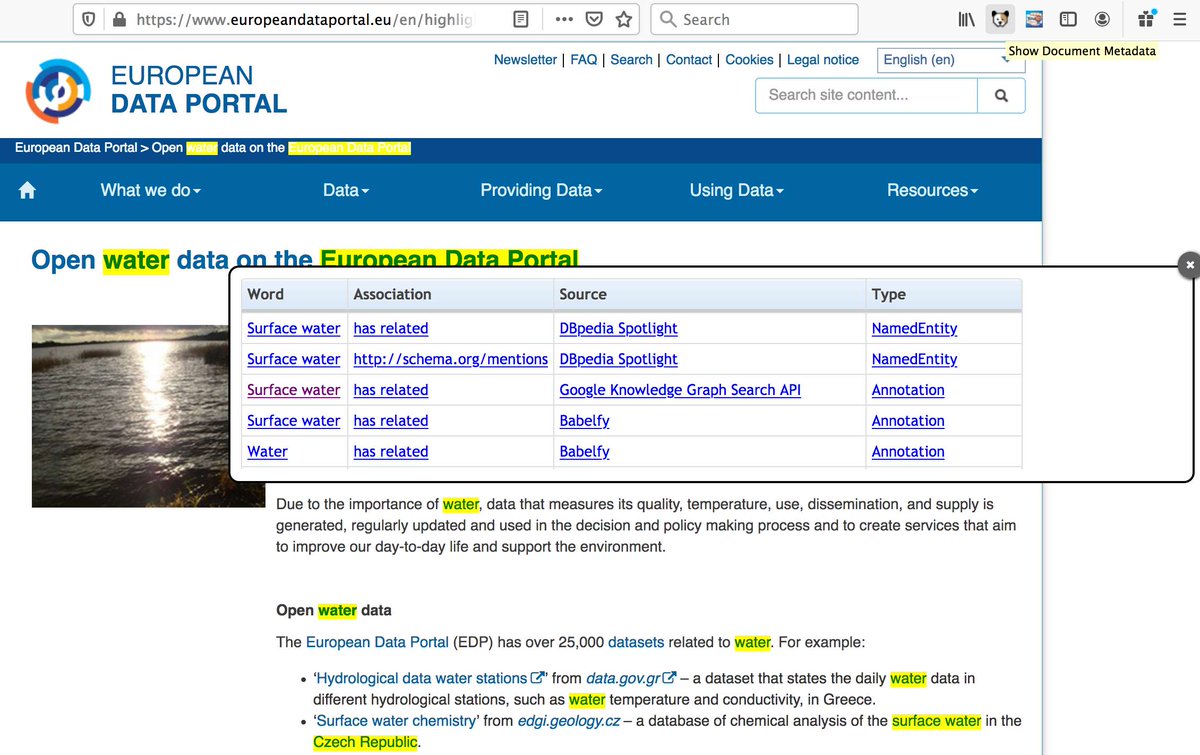Click NamedEntity in the first row
Viewport: 1200px width, 755px height.
pyautogui.click(x=915, y=328)
